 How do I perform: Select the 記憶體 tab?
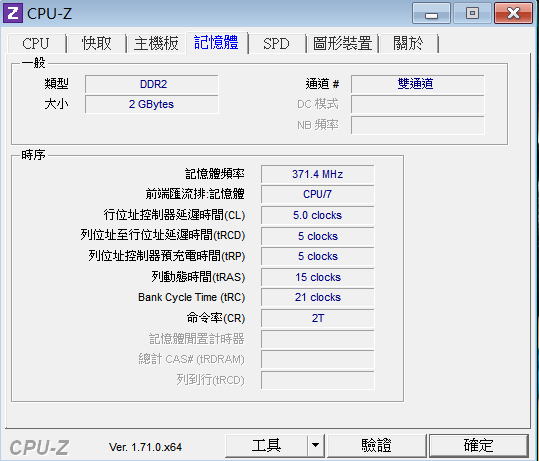click(x=217, y=43)
